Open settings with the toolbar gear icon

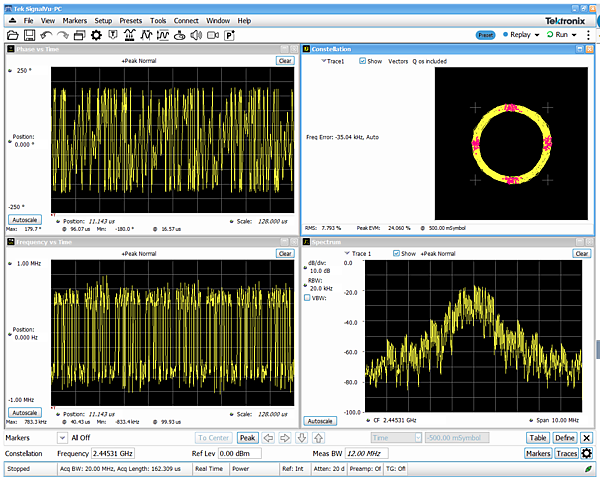97,35
